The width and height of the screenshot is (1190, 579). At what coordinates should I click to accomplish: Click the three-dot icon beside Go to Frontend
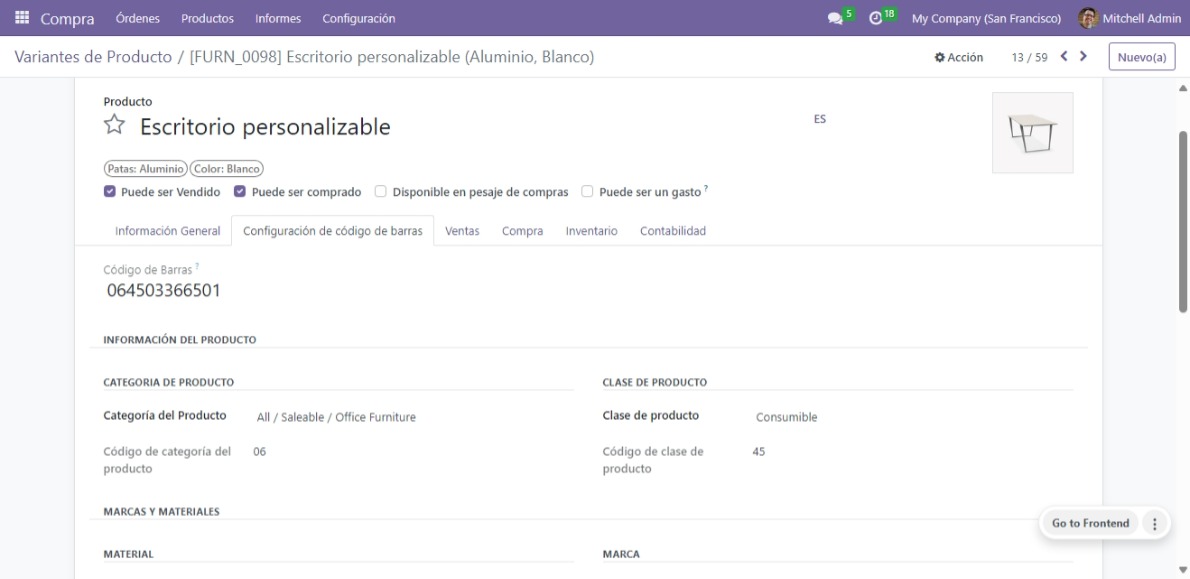(1155, 523)
